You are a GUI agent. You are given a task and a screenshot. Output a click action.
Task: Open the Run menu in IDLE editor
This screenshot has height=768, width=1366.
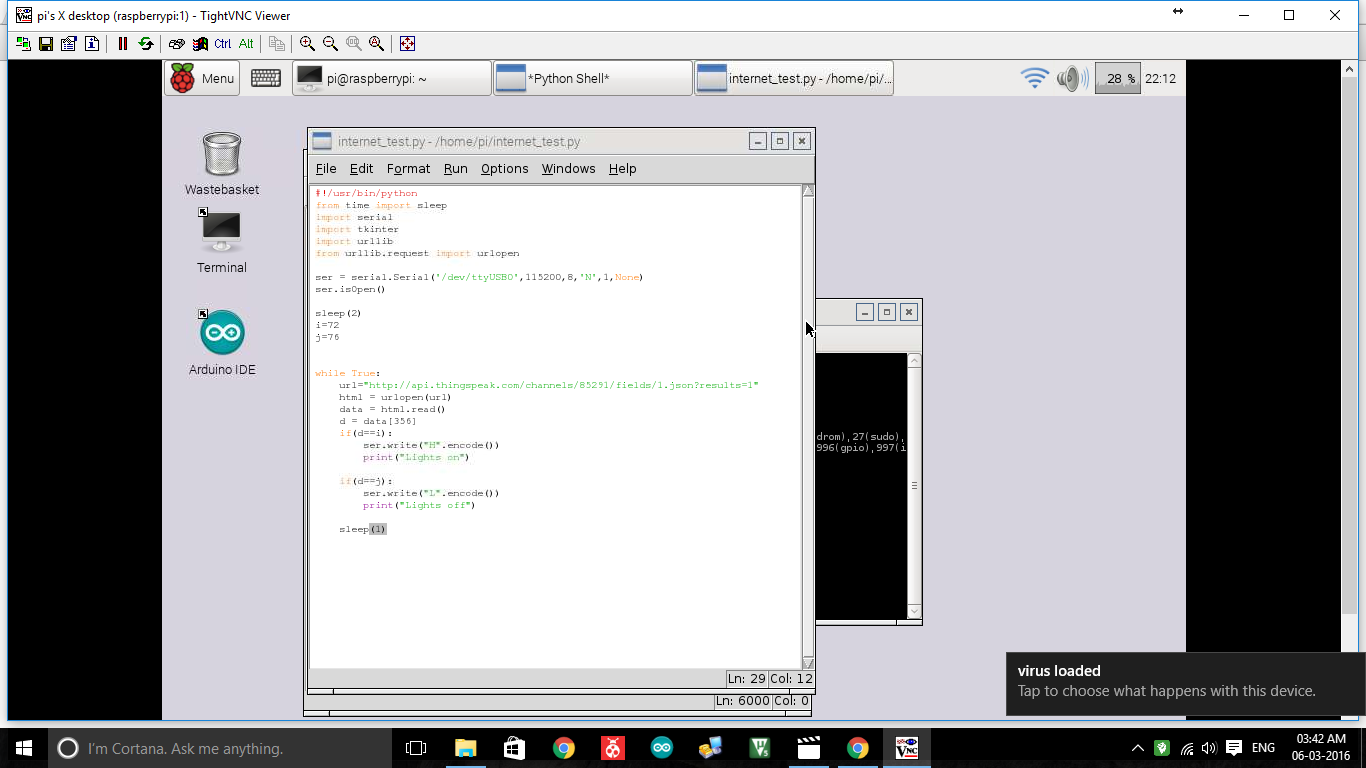tap(455, 169)
